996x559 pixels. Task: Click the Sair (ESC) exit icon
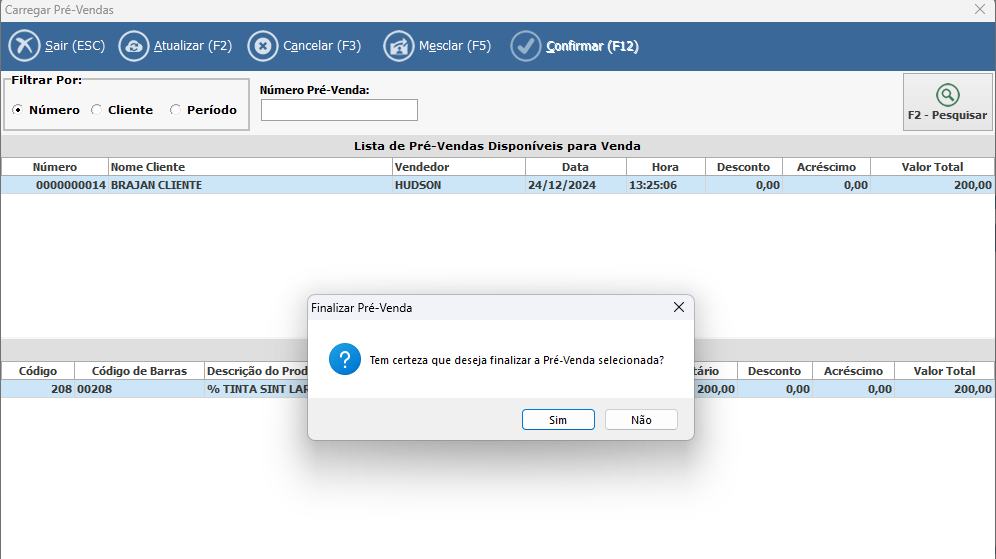pyautogui.click(x=24, y=46)
